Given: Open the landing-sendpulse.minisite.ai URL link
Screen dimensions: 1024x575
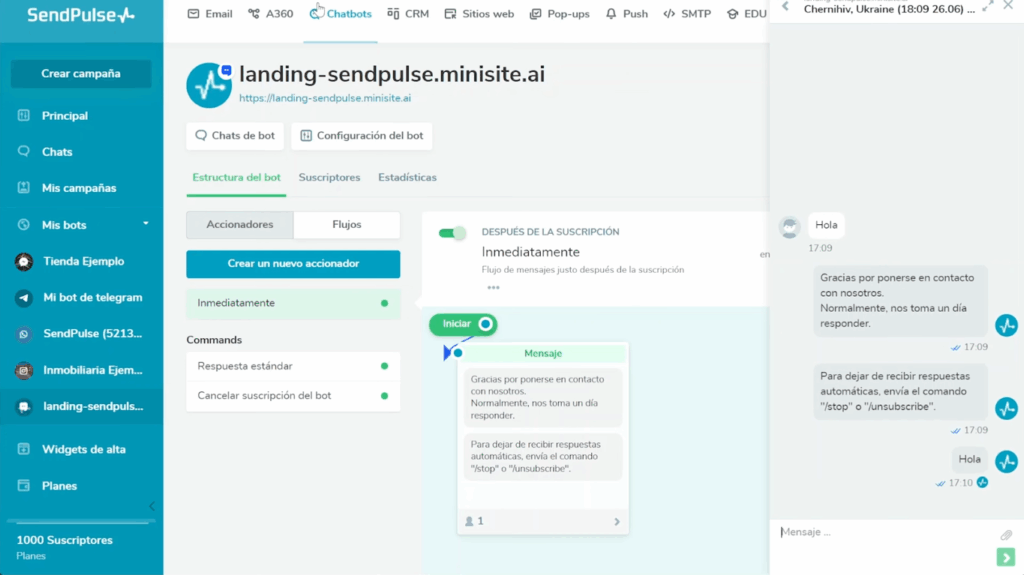Looking at the screenshot, I should click(x=325, y=99).
